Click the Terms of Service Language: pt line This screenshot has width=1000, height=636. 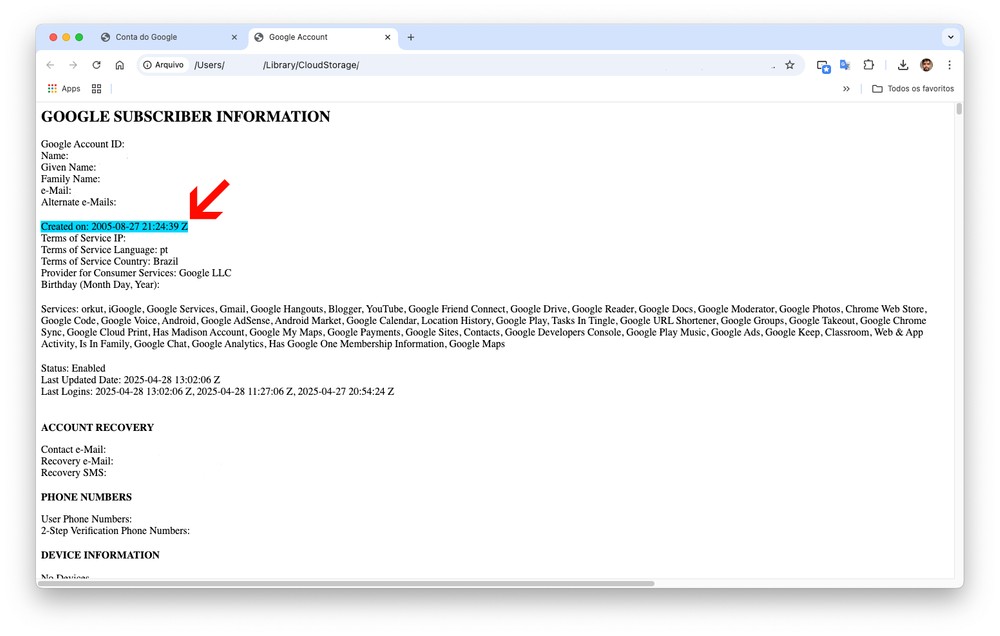pos(104,250)
